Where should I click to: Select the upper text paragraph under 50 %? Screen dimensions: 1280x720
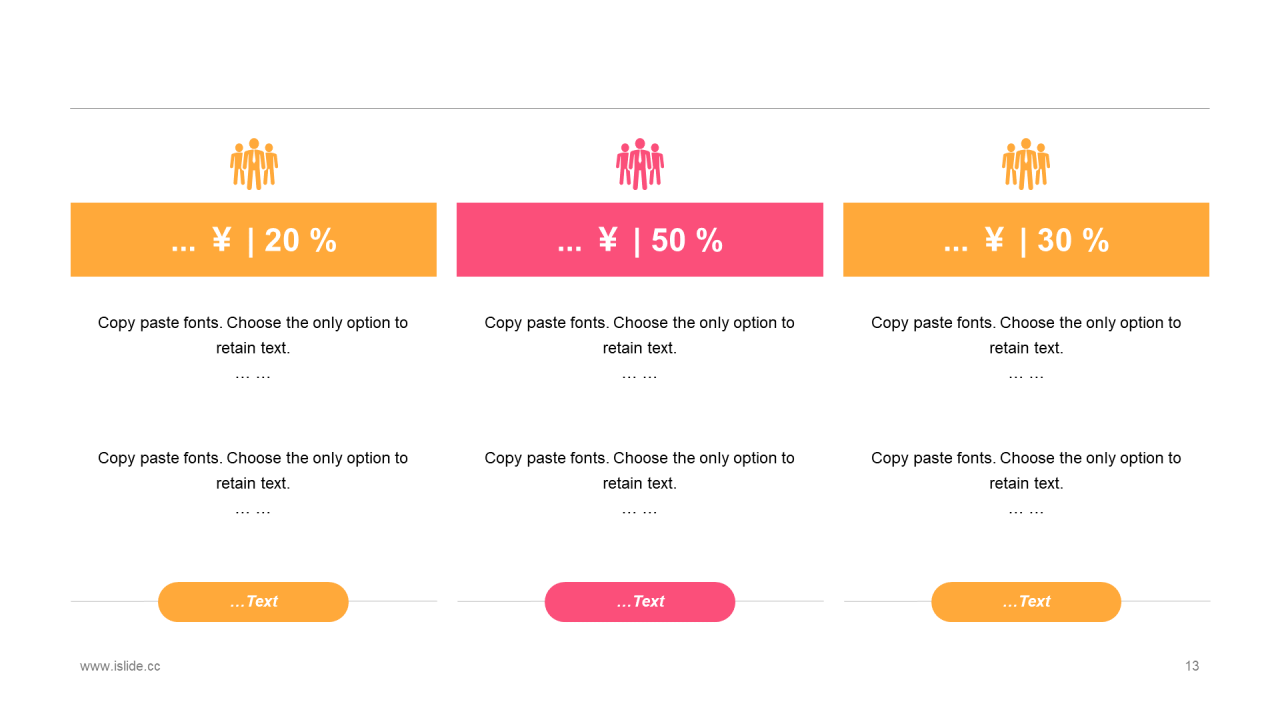pyautogui.click(x=640, y=336)
